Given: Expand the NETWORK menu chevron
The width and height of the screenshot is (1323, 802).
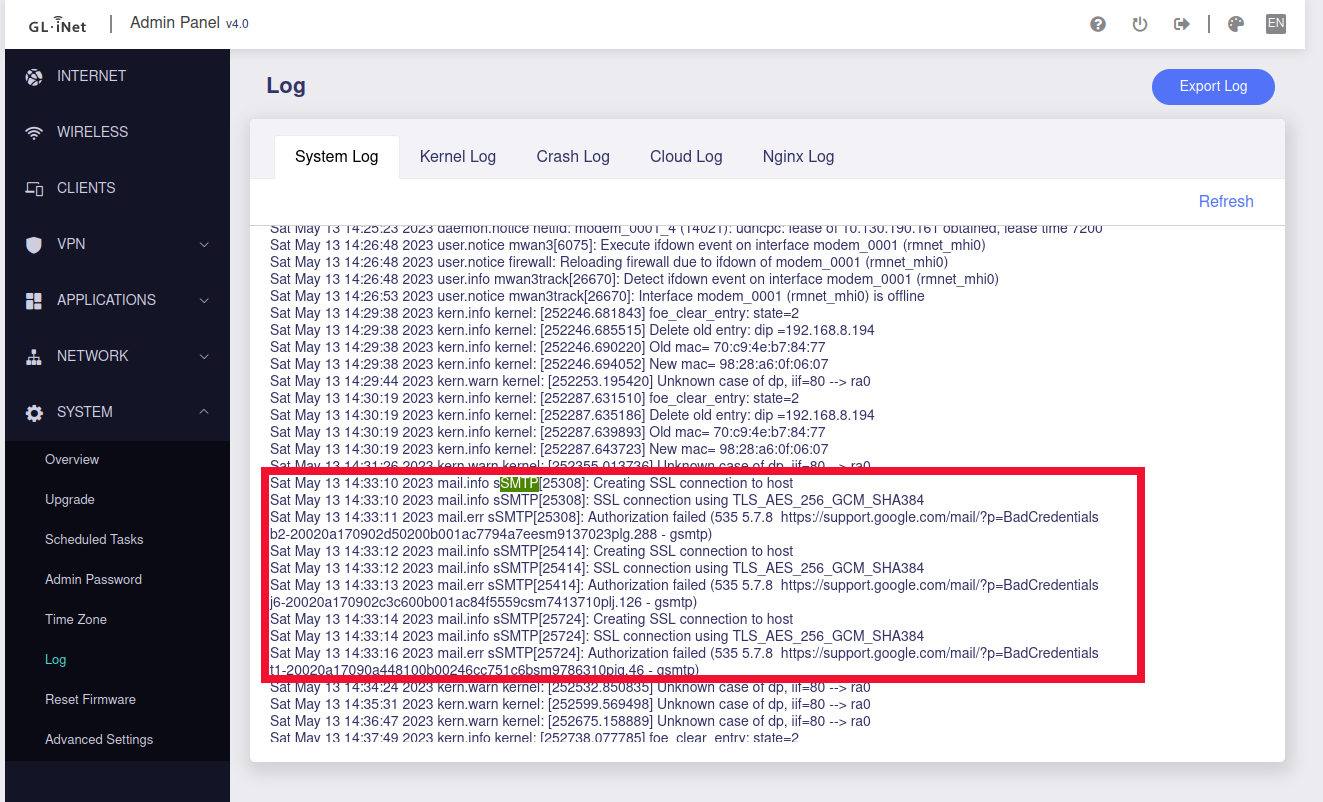Looking at the screenshot, I should 204,356.
